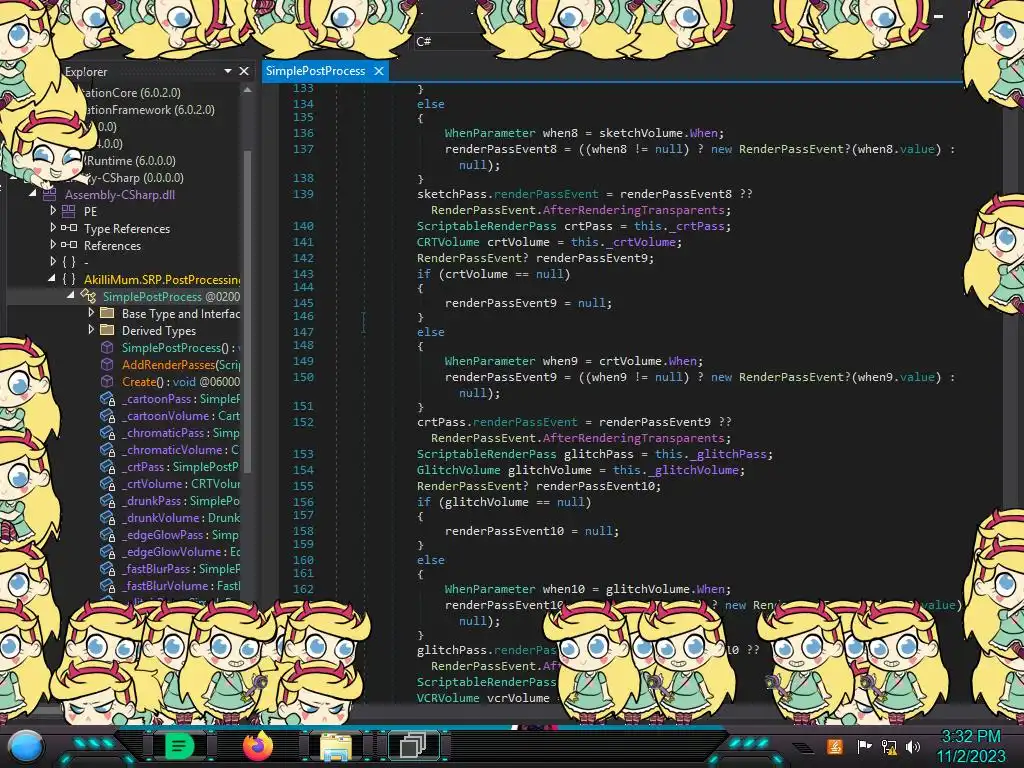Image resolution: width=1024 pixels, height=768 pixels.
Task: Select 'ationFramework (6.0.2.0)' assembly row
Action: point(148,110)
